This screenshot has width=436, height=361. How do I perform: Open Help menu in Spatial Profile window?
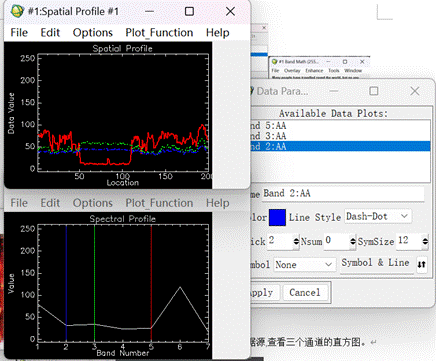point(217,33)
